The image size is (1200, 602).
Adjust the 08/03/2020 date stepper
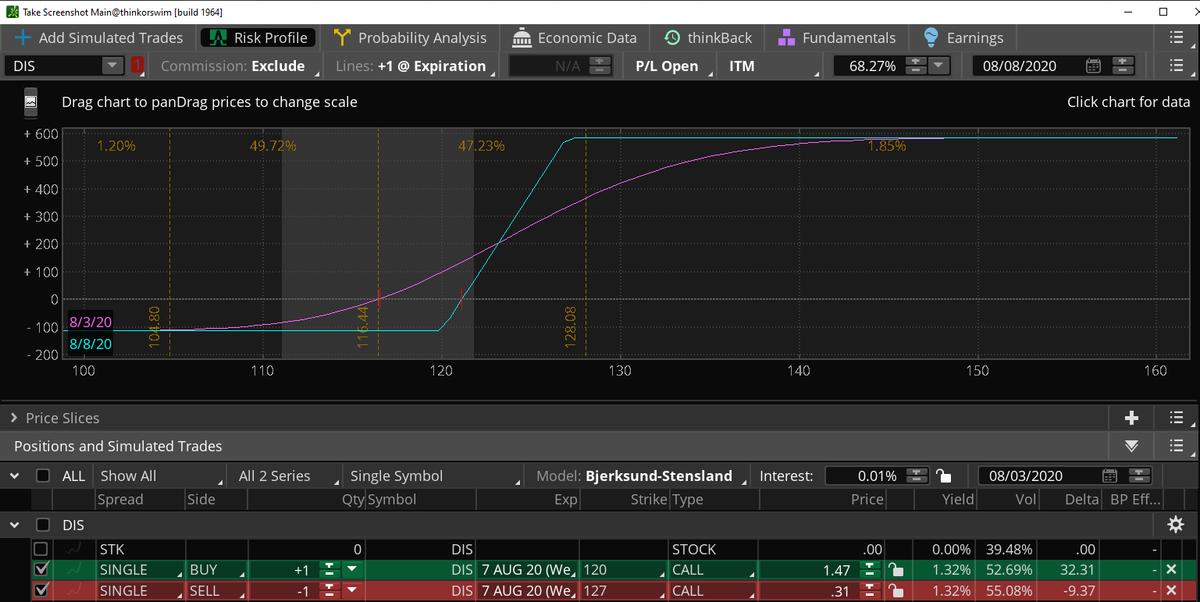(1140, 476)
